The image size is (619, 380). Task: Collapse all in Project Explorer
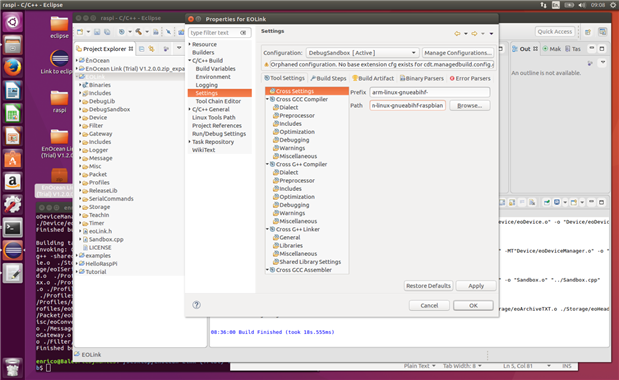point(142,49)
